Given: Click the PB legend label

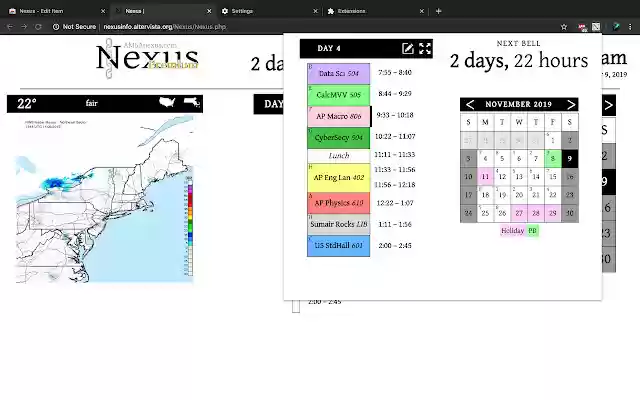Looking at the screenshot, I should tap(532, 231).
